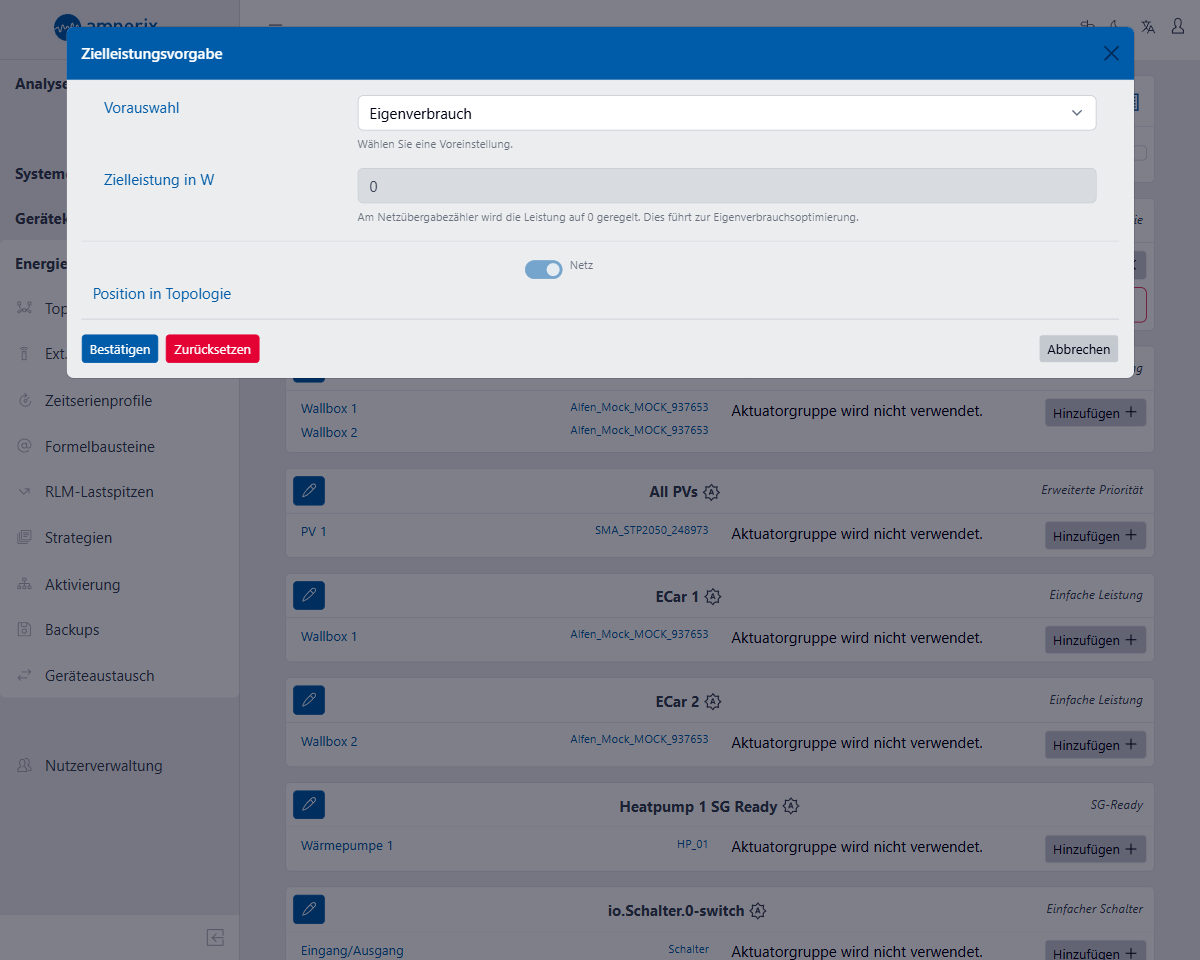Toggle the Netz switch off
1200x960 pixels.
click(x=544, y=269)
